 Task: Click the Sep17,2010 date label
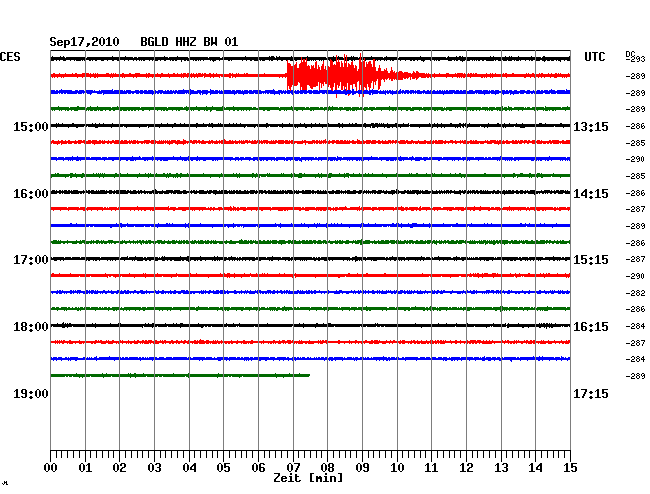click(84, 42)
